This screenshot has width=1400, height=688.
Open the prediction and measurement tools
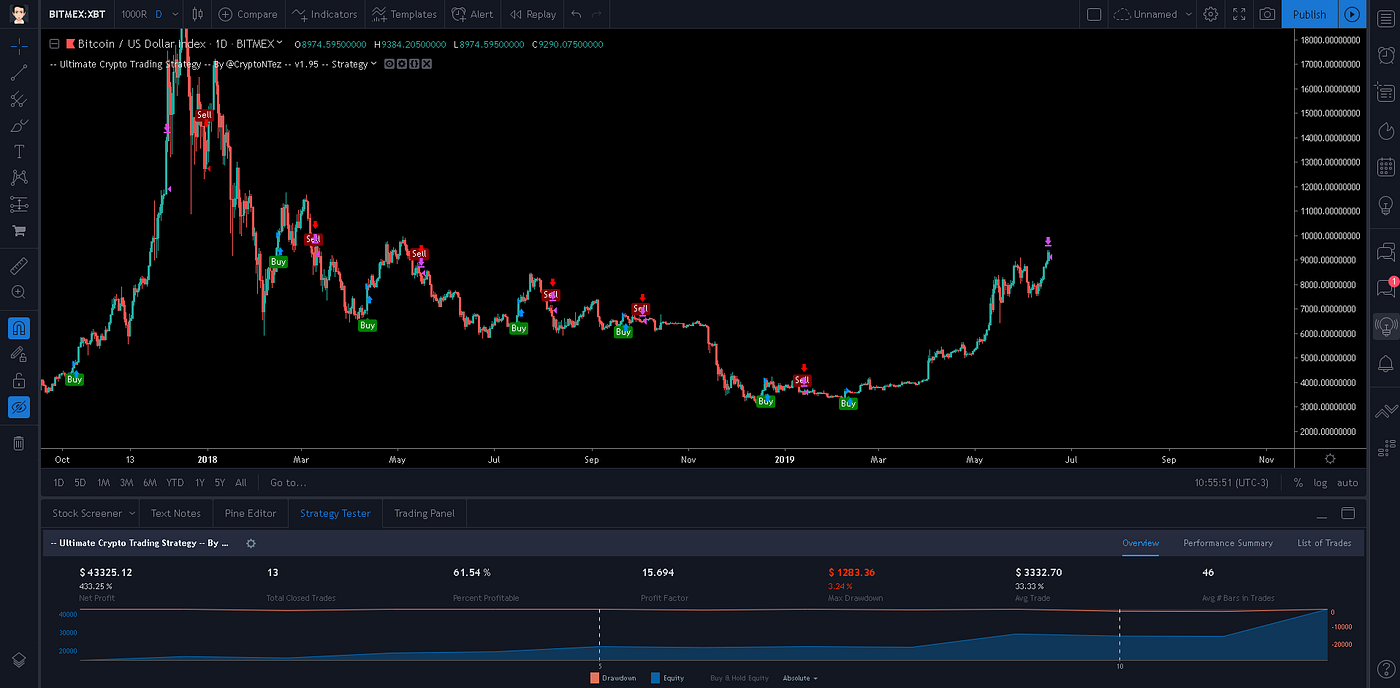click(19, 204)
